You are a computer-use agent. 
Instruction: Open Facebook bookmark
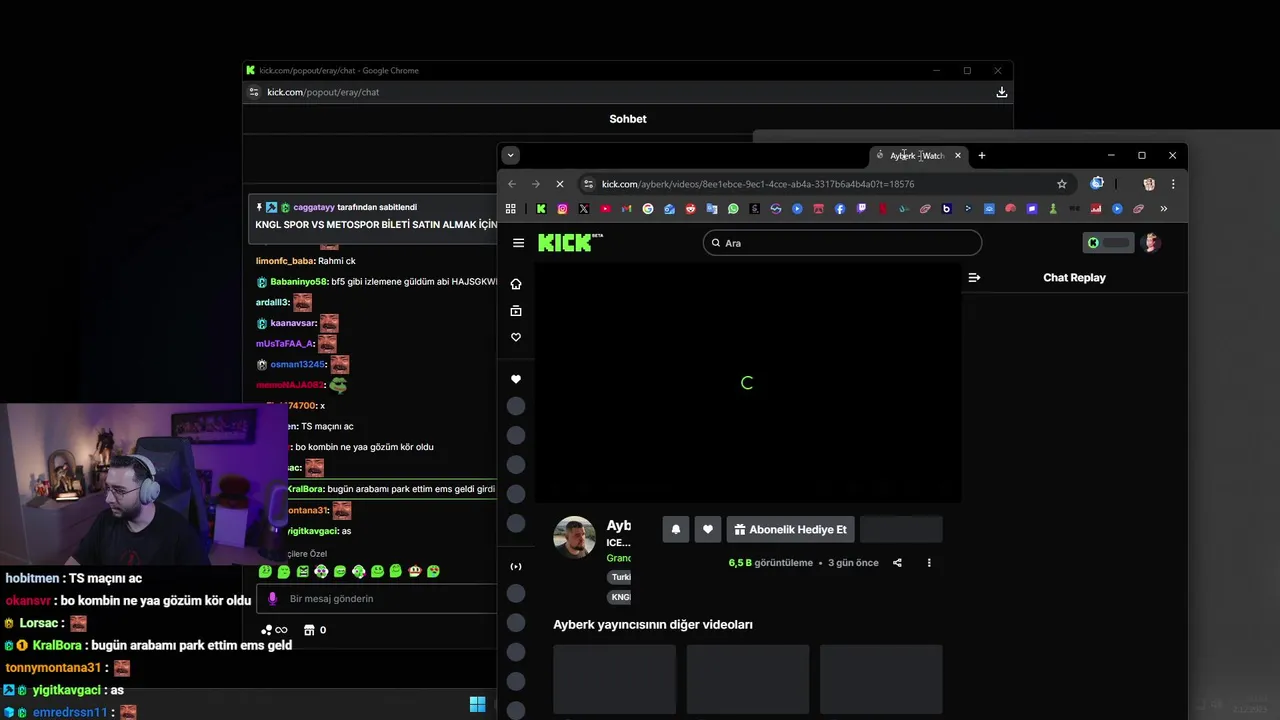tap(840, 209)
